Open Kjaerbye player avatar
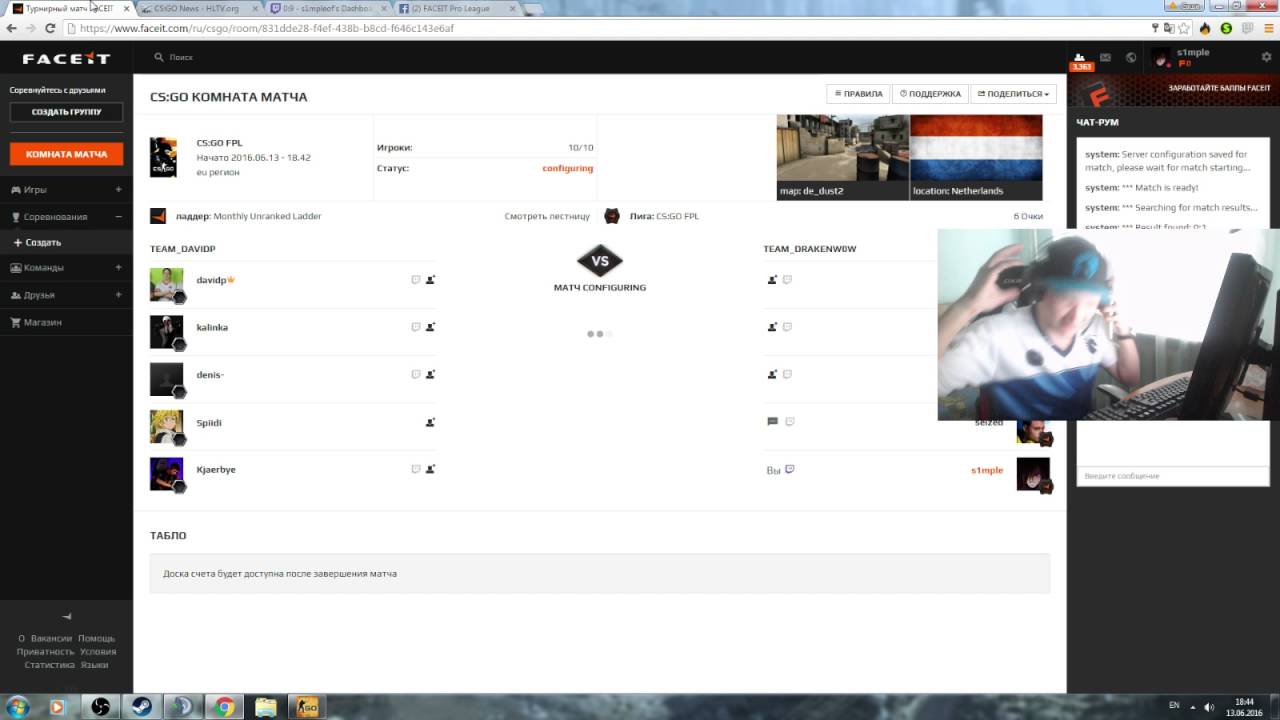Image resolution: width=1280 pixels, height=720 pixels. pyautogui.click(x=167, y=474)
